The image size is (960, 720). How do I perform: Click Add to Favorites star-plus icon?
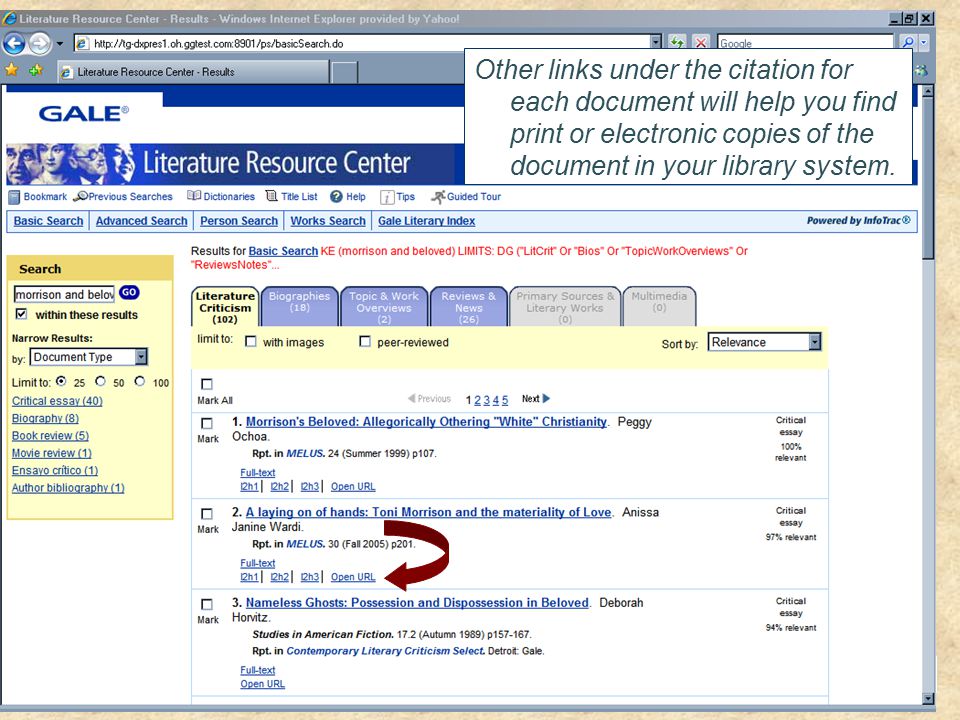coord(35,70)
